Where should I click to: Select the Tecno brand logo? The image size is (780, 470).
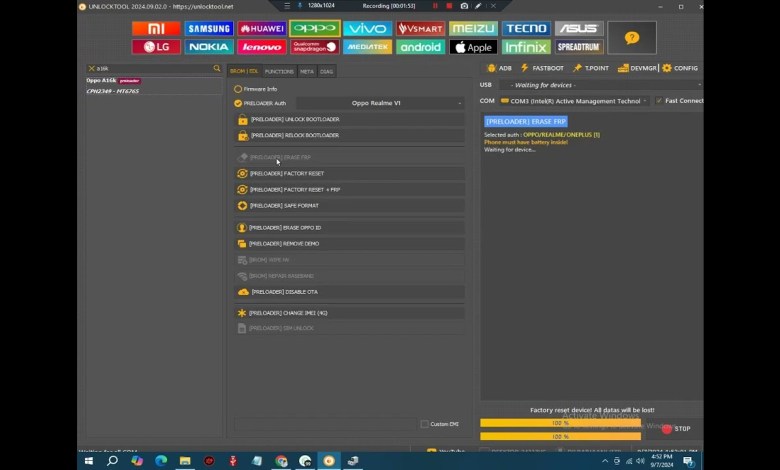(526, 29)
